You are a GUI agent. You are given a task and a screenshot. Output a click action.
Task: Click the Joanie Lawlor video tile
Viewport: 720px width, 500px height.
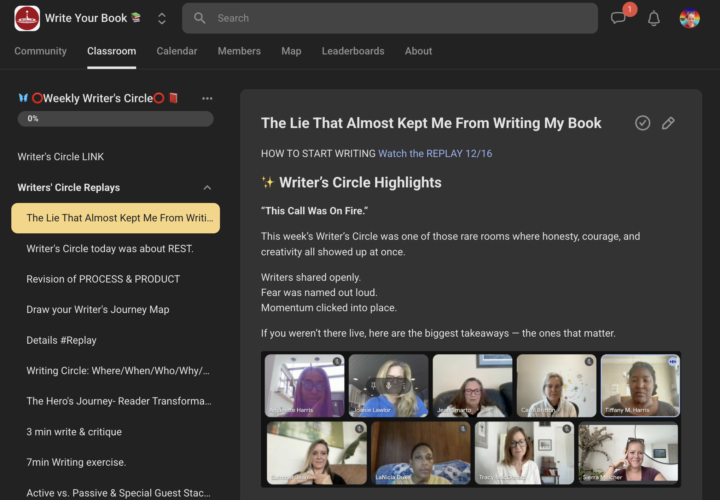(x=388, y=386)
